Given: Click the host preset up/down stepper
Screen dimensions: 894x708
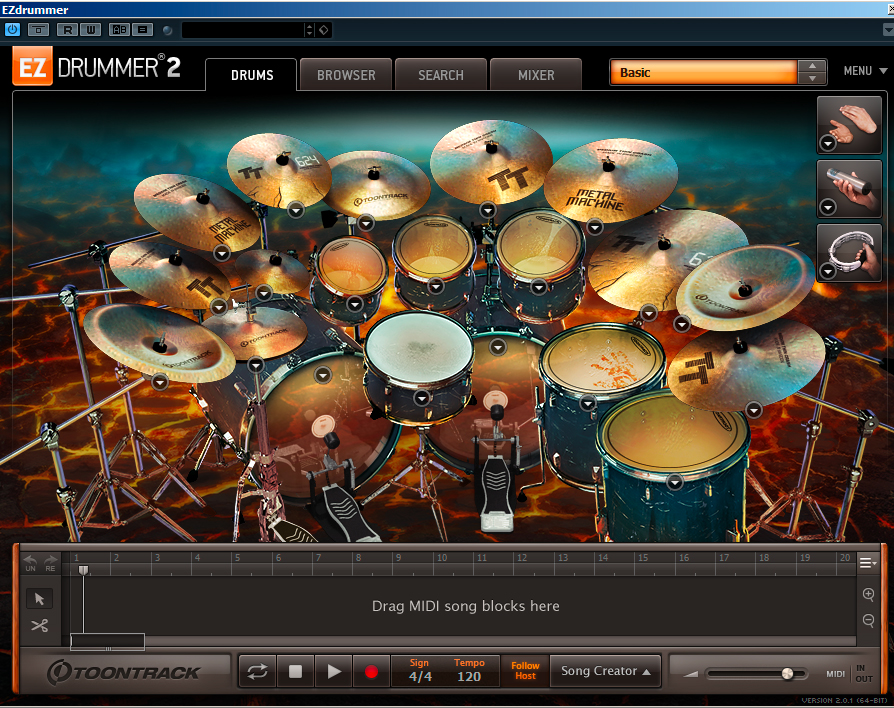Looking at the screenshot, I should click(x=310, y=30).
